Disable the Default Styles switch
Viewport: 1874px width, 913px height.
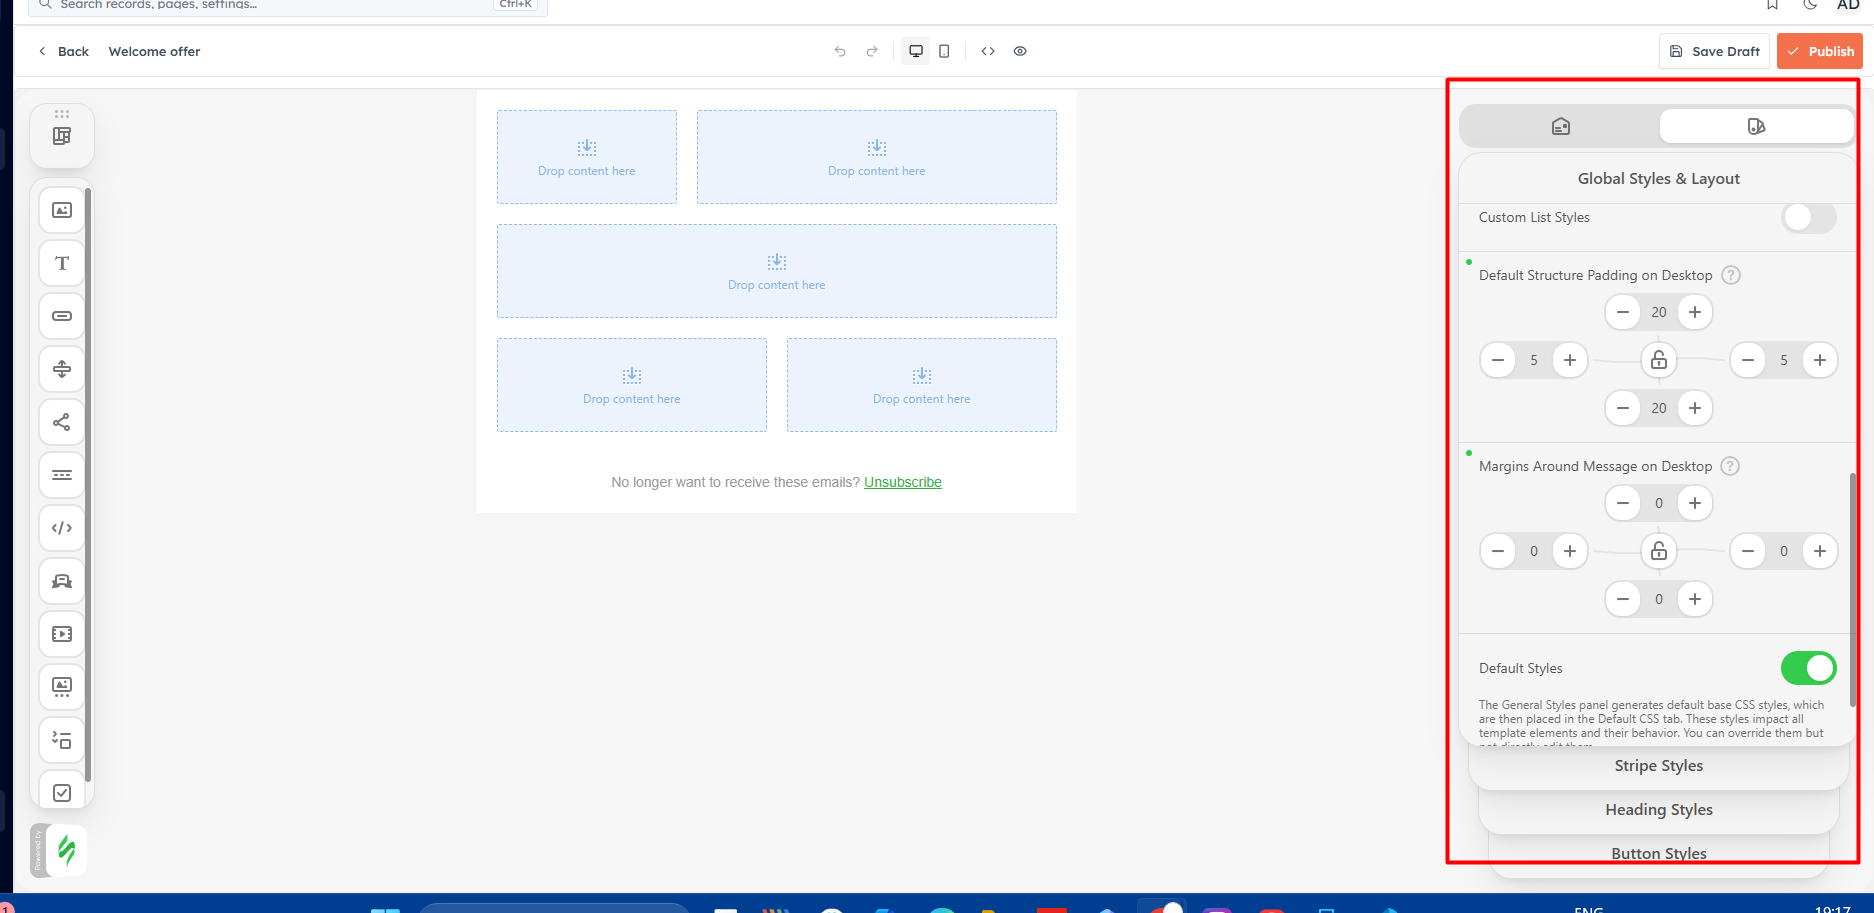click(1808, 668)
